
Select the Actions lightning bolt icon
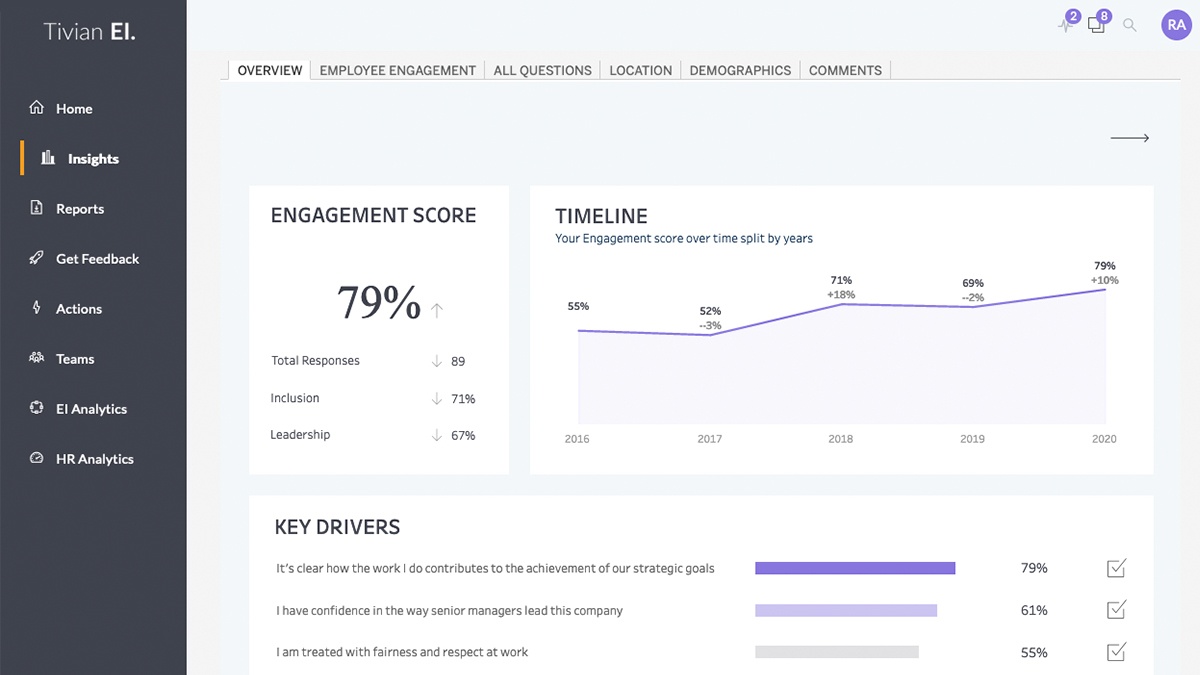point(37,308)
